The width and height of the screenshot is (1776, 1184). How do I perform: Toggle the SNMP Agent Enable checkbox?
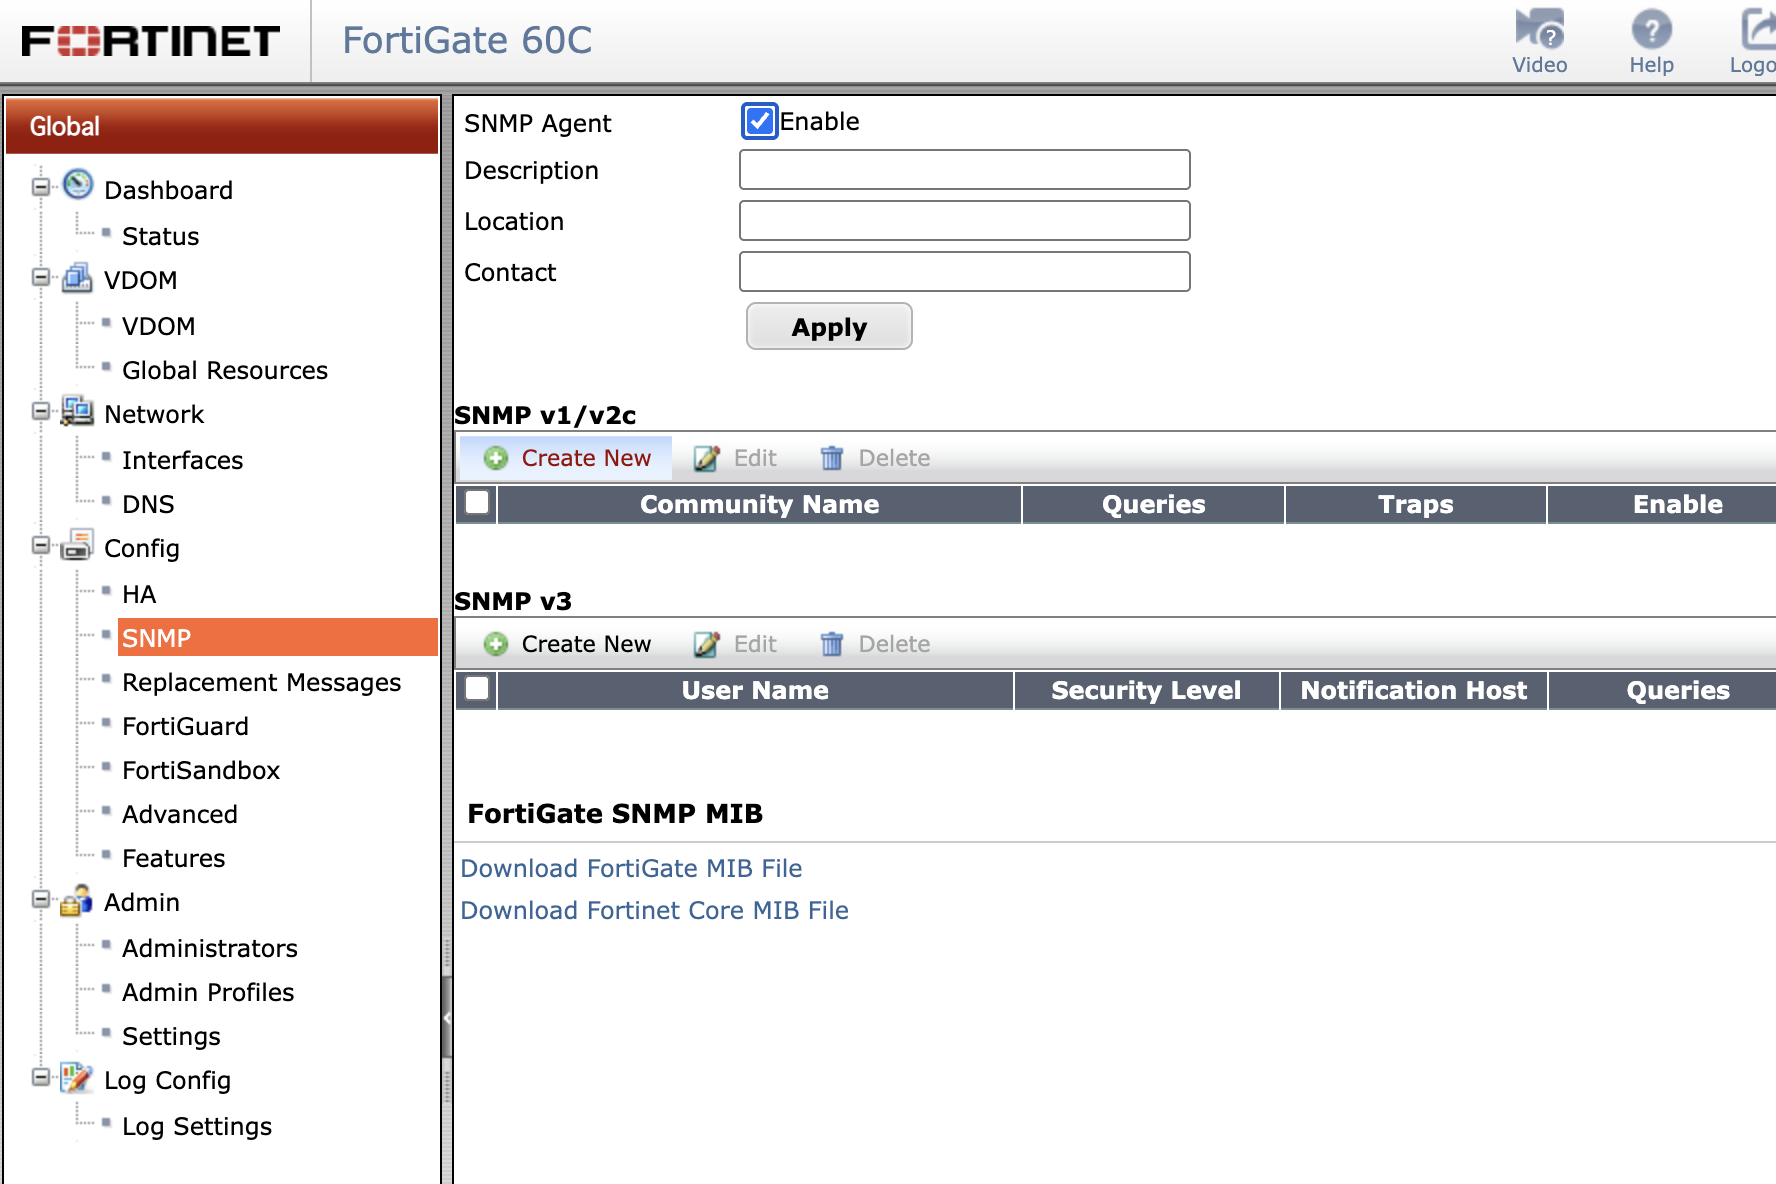click(760, 121)
